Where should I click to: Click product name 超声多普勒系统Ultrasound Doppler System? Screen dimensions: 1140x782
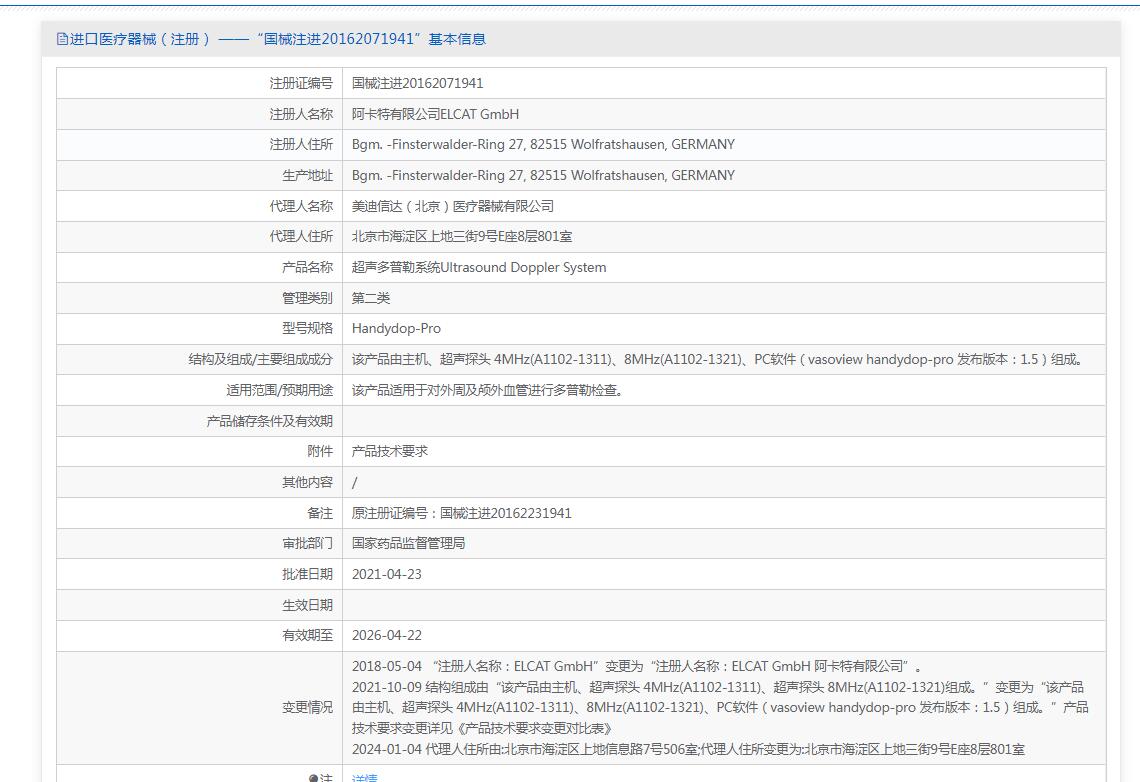[x=479, y=267]
